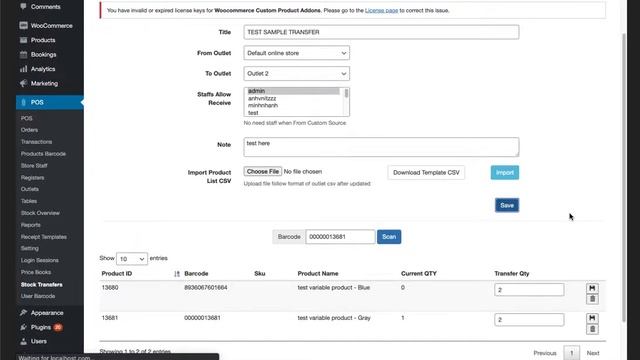Click the Appearance brush icon
The image size is (640, 360).
tap(23, 313)
